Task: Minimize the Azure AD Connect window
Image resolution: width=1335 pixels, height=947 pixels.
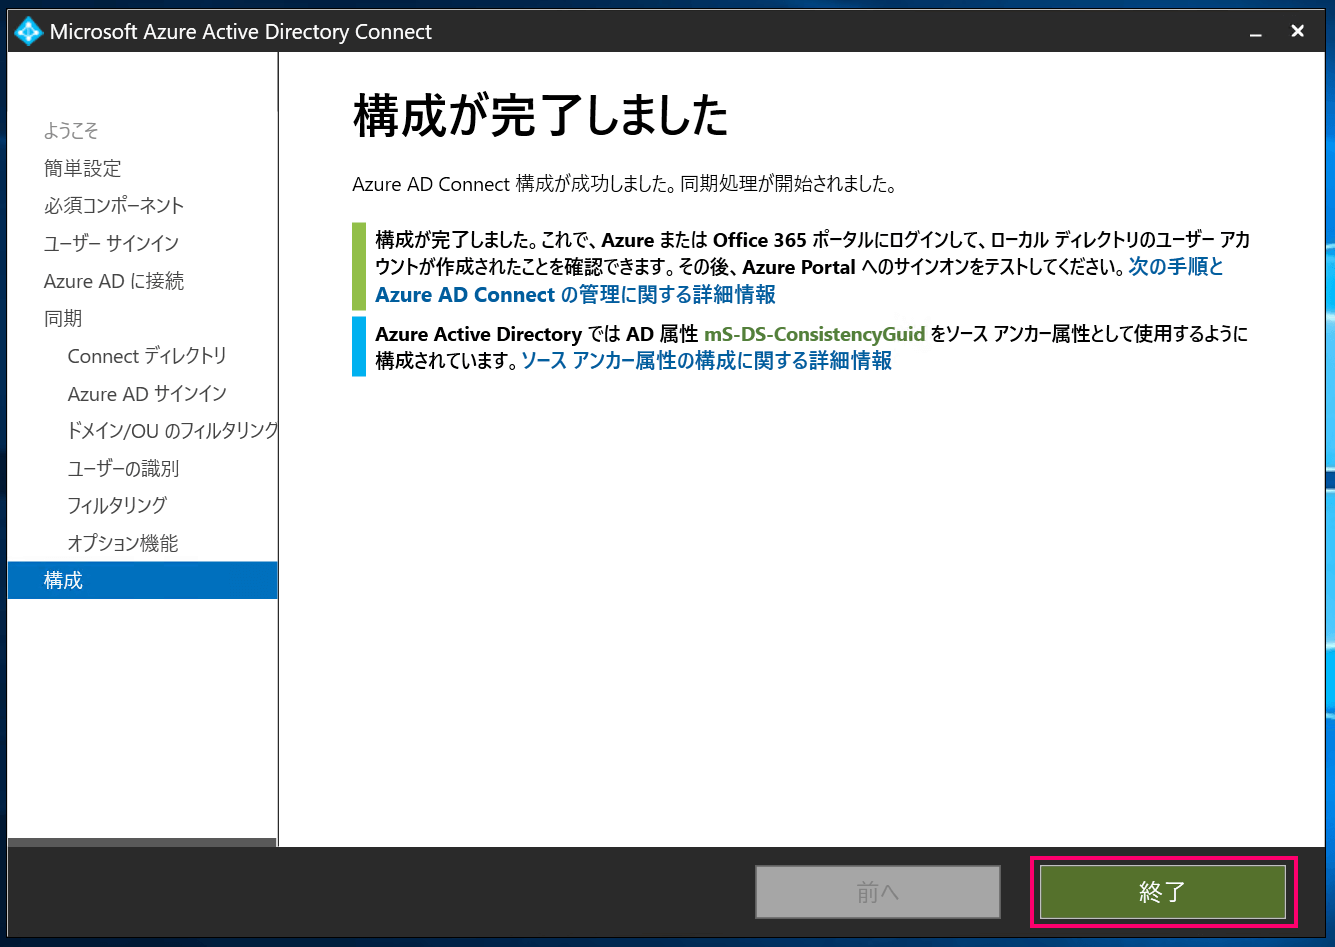Action: pyautogui.click(x=1255, y=32)
